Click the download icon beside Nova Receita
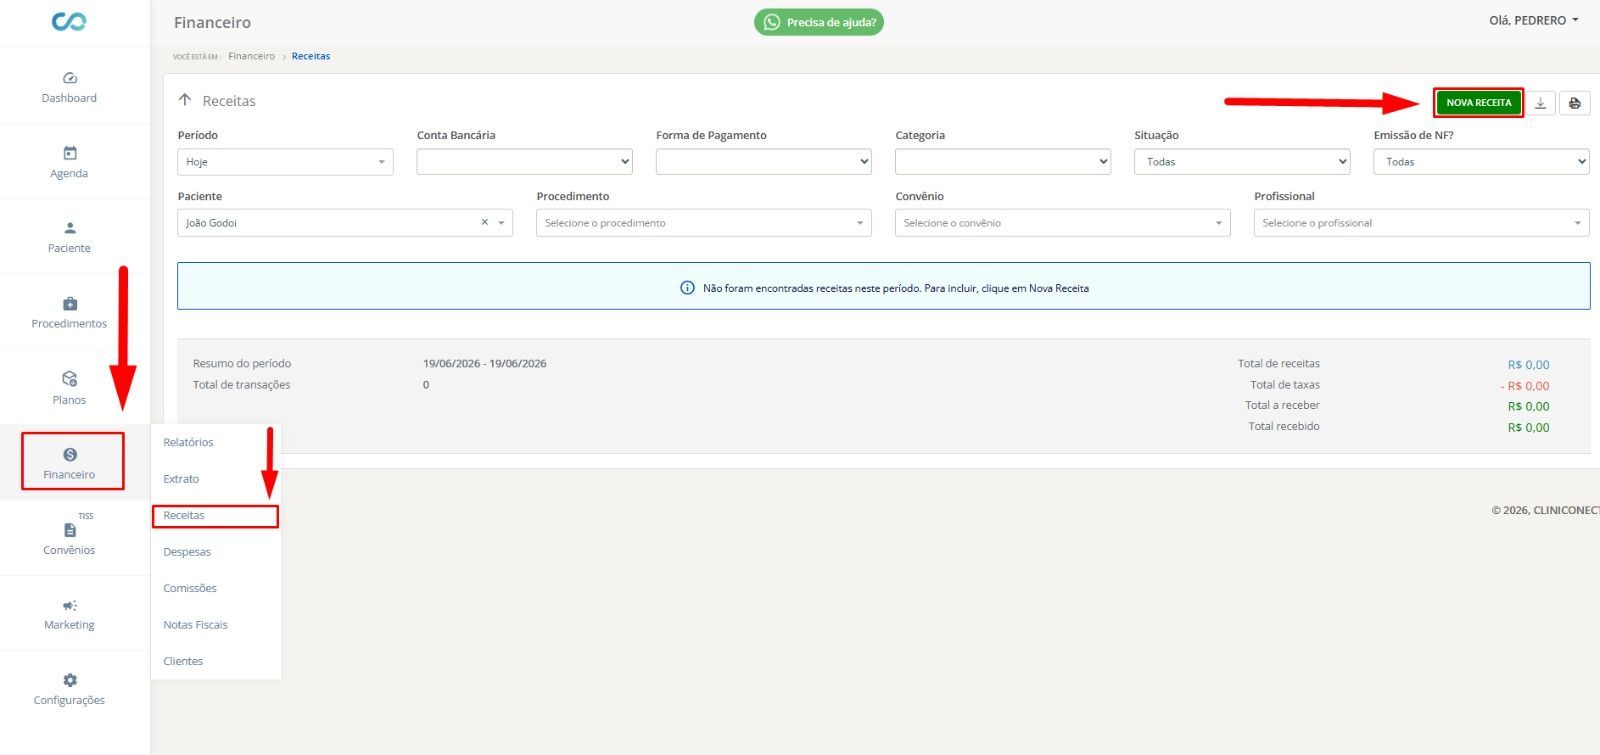This screenshot has height=755, width=1600. point(1541,103)
